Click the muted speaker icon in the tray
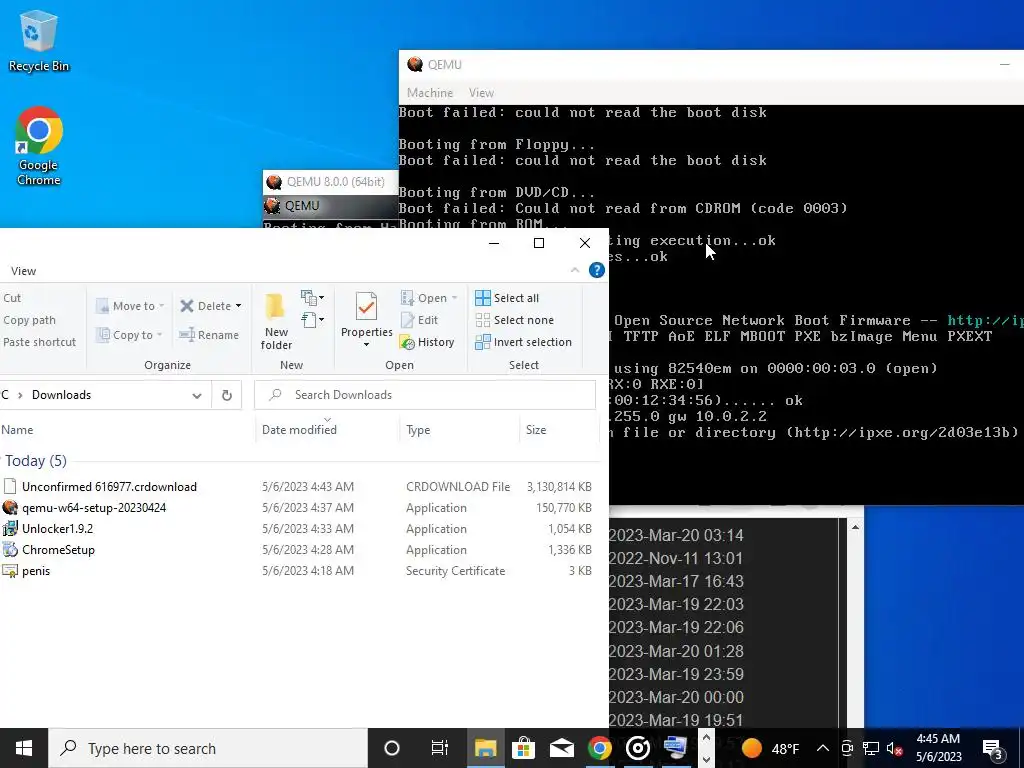Viewport: 1024px width, 768px height. (895, 748)
